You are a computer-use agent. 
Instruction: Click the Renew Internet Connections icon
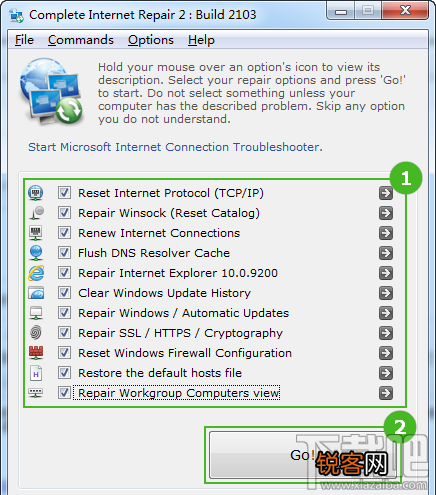point(36,233)
